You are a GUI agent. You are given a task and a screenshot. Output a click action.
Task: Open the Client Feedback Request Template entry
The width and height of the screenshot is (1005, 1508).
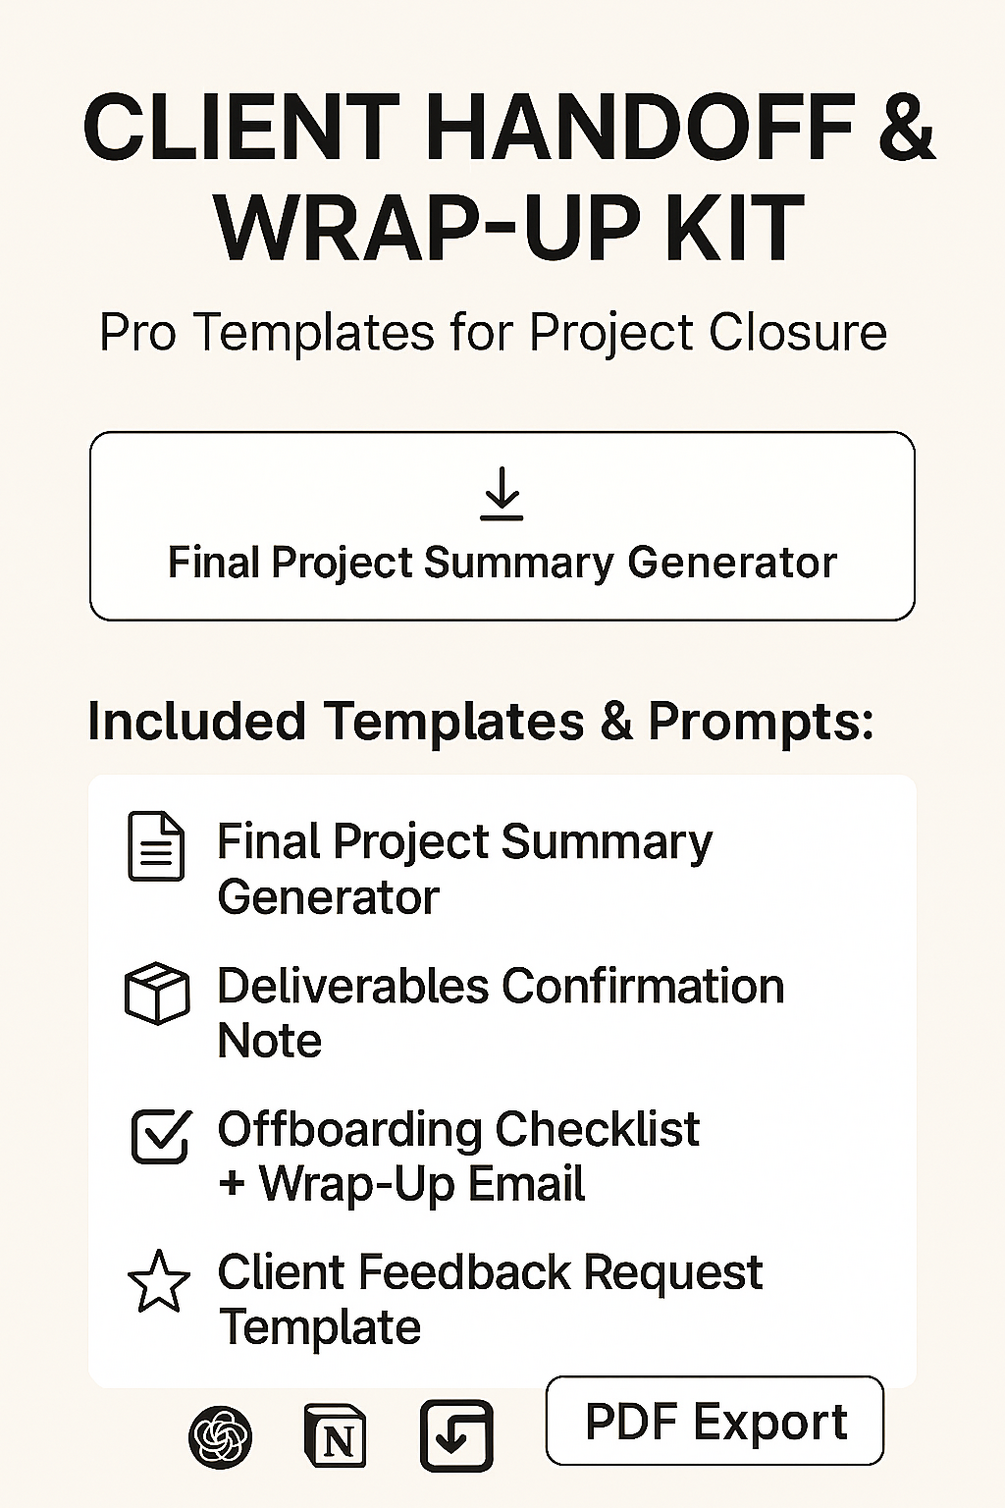(x=489, y=1299)
